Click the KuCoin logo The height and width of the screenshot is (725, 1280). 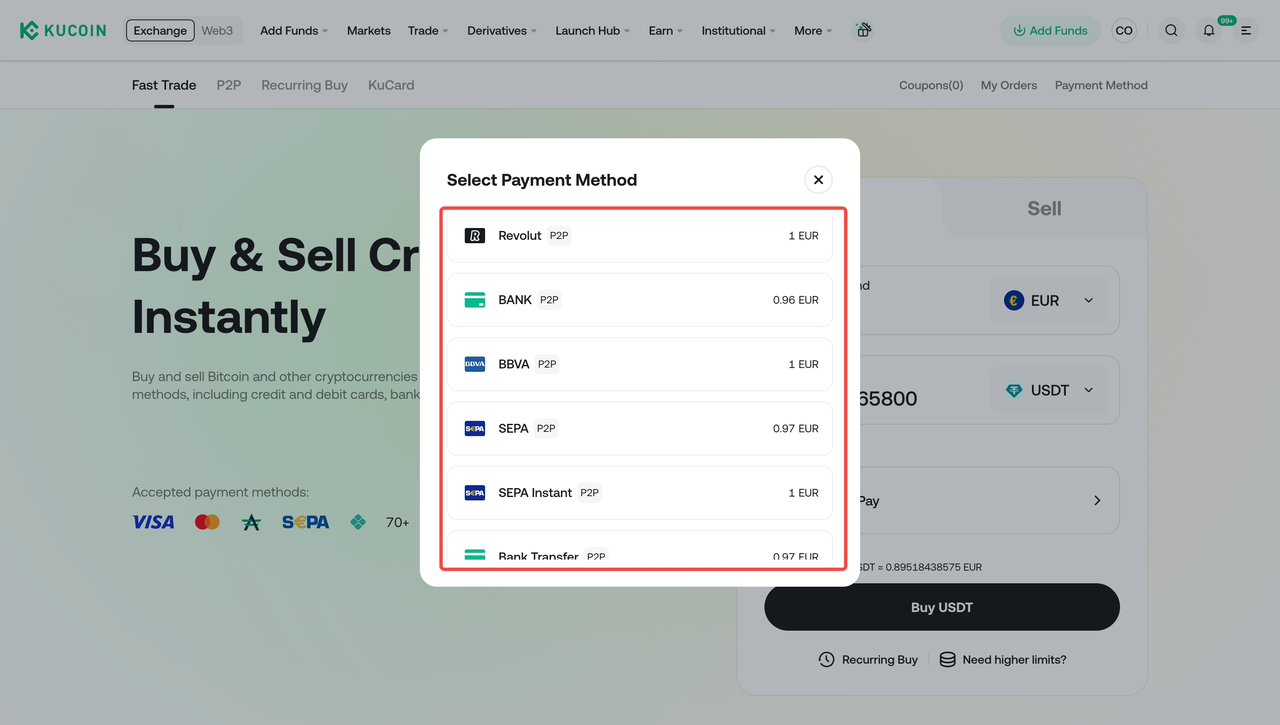coord(63,30)
